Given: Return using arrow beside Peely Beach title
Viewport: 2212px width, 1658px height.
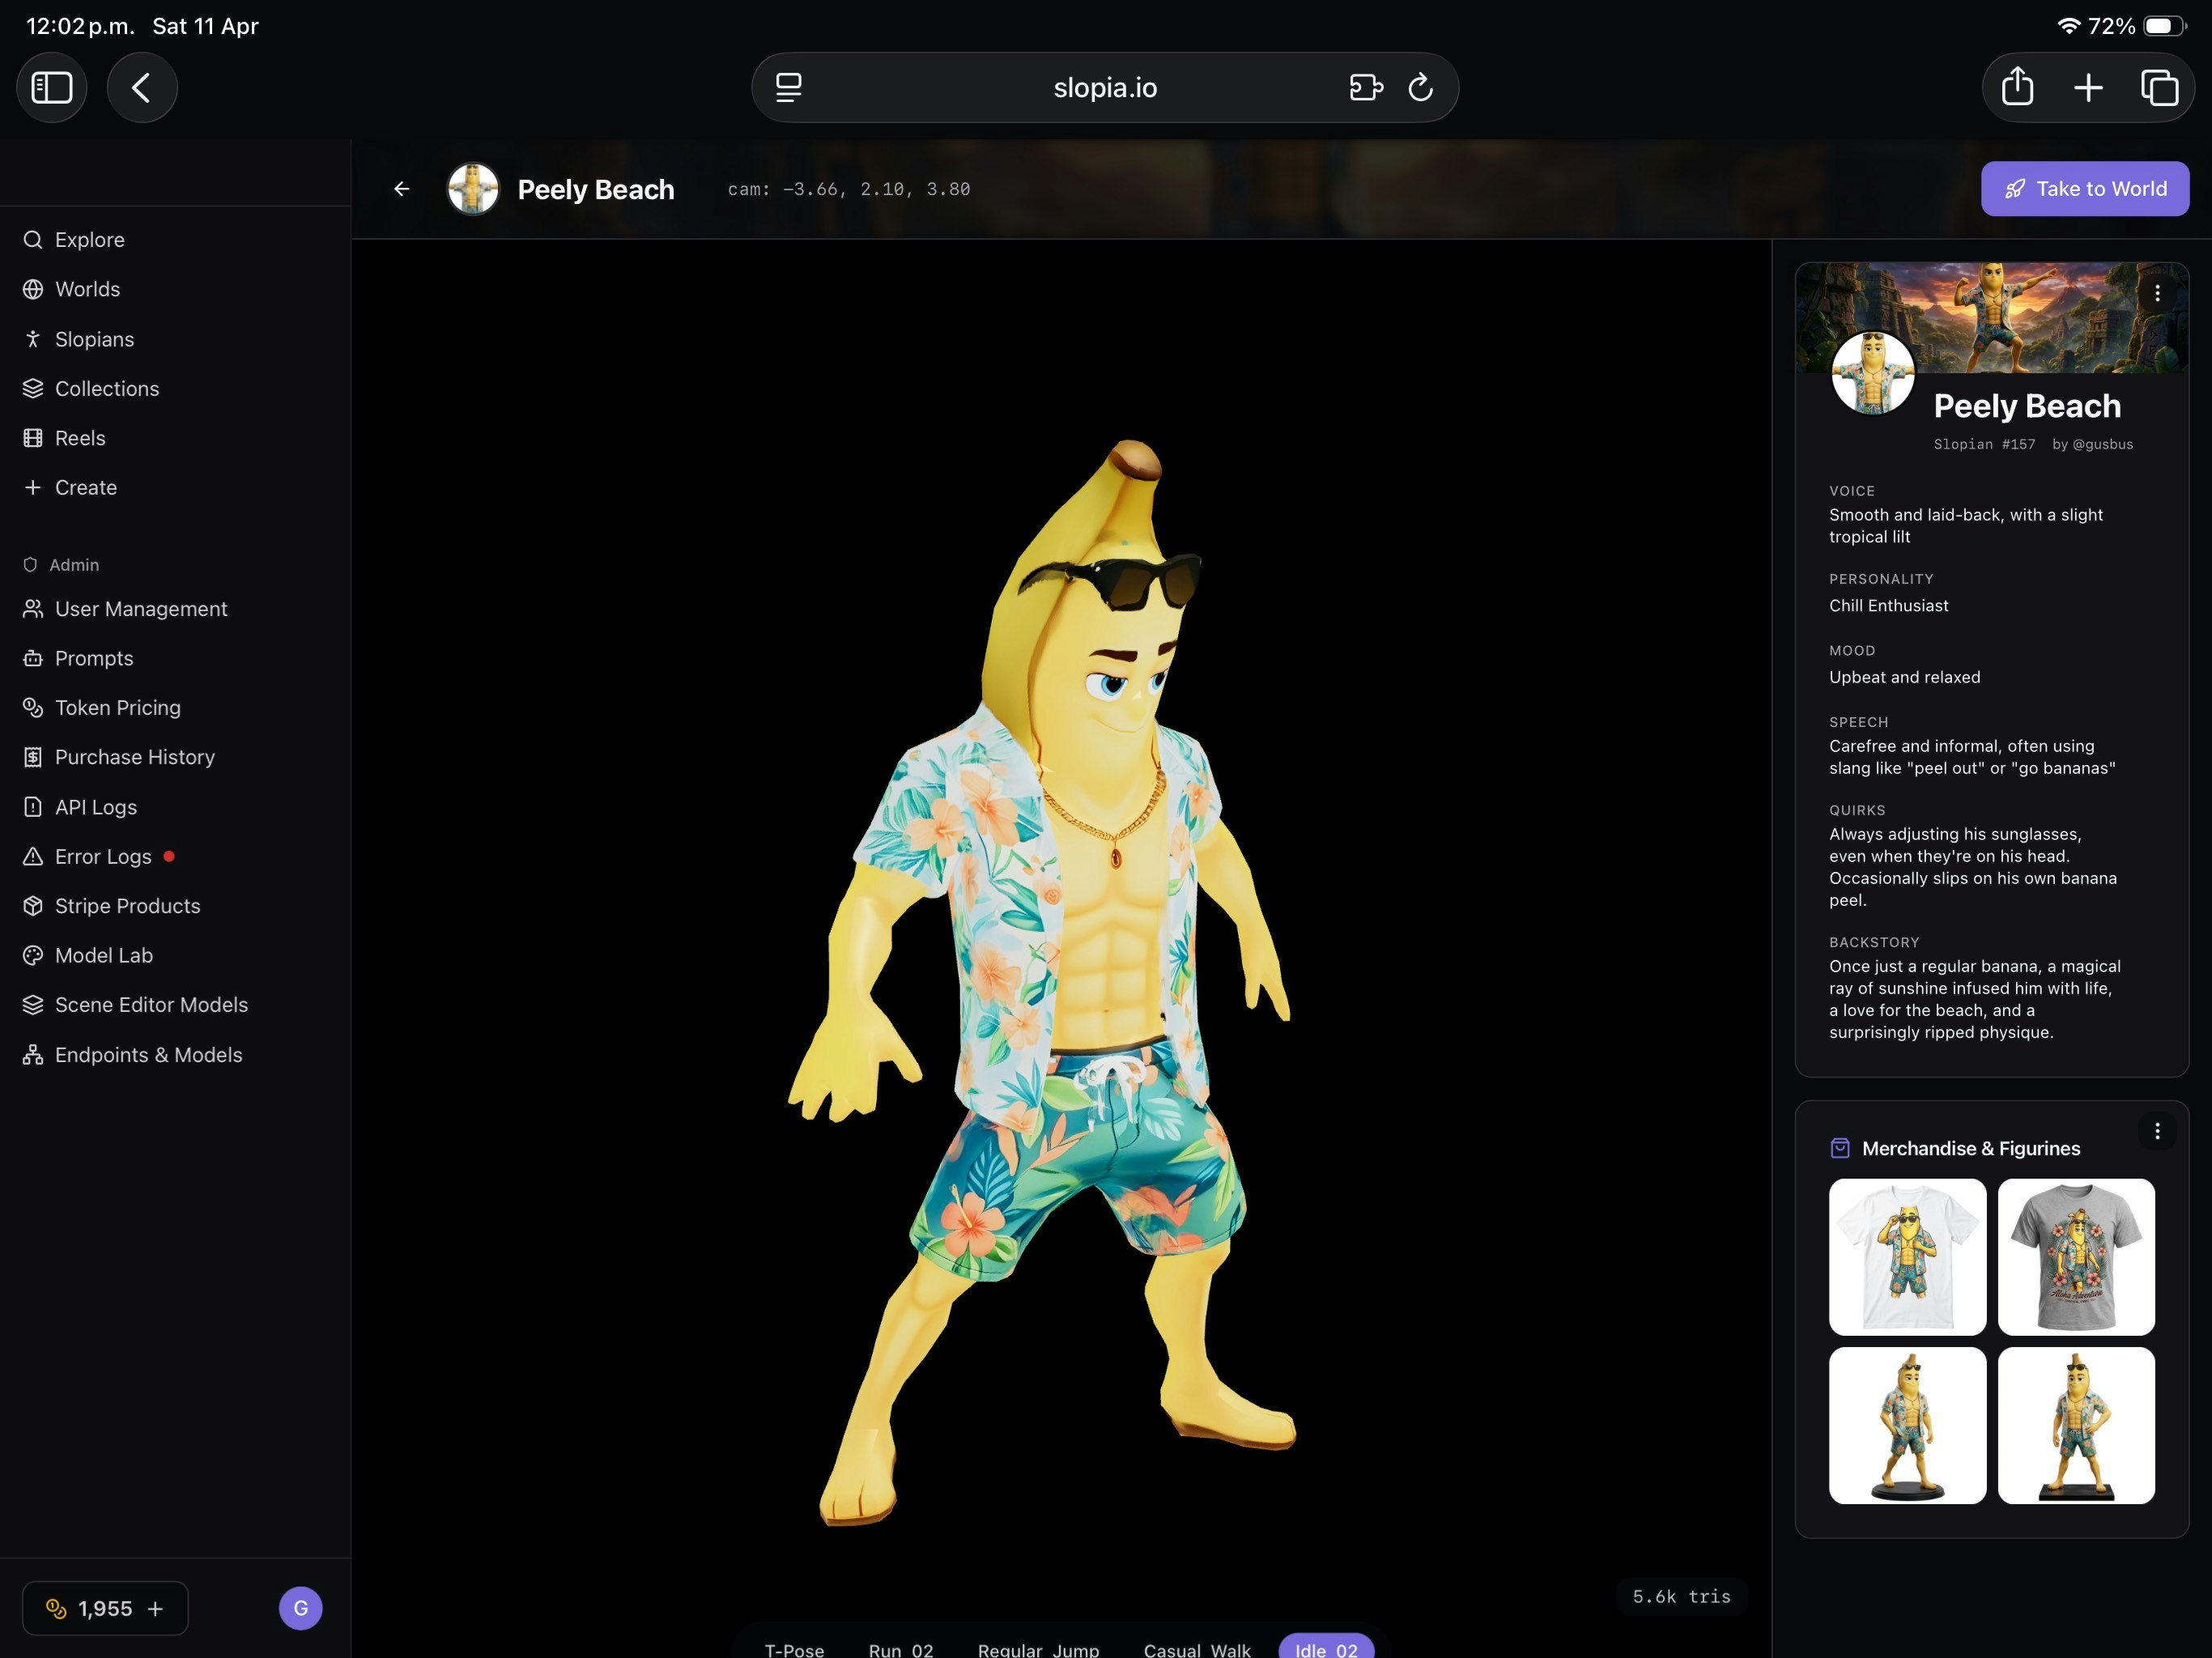Looking at the screenshot, I should [x=402, y=189].
